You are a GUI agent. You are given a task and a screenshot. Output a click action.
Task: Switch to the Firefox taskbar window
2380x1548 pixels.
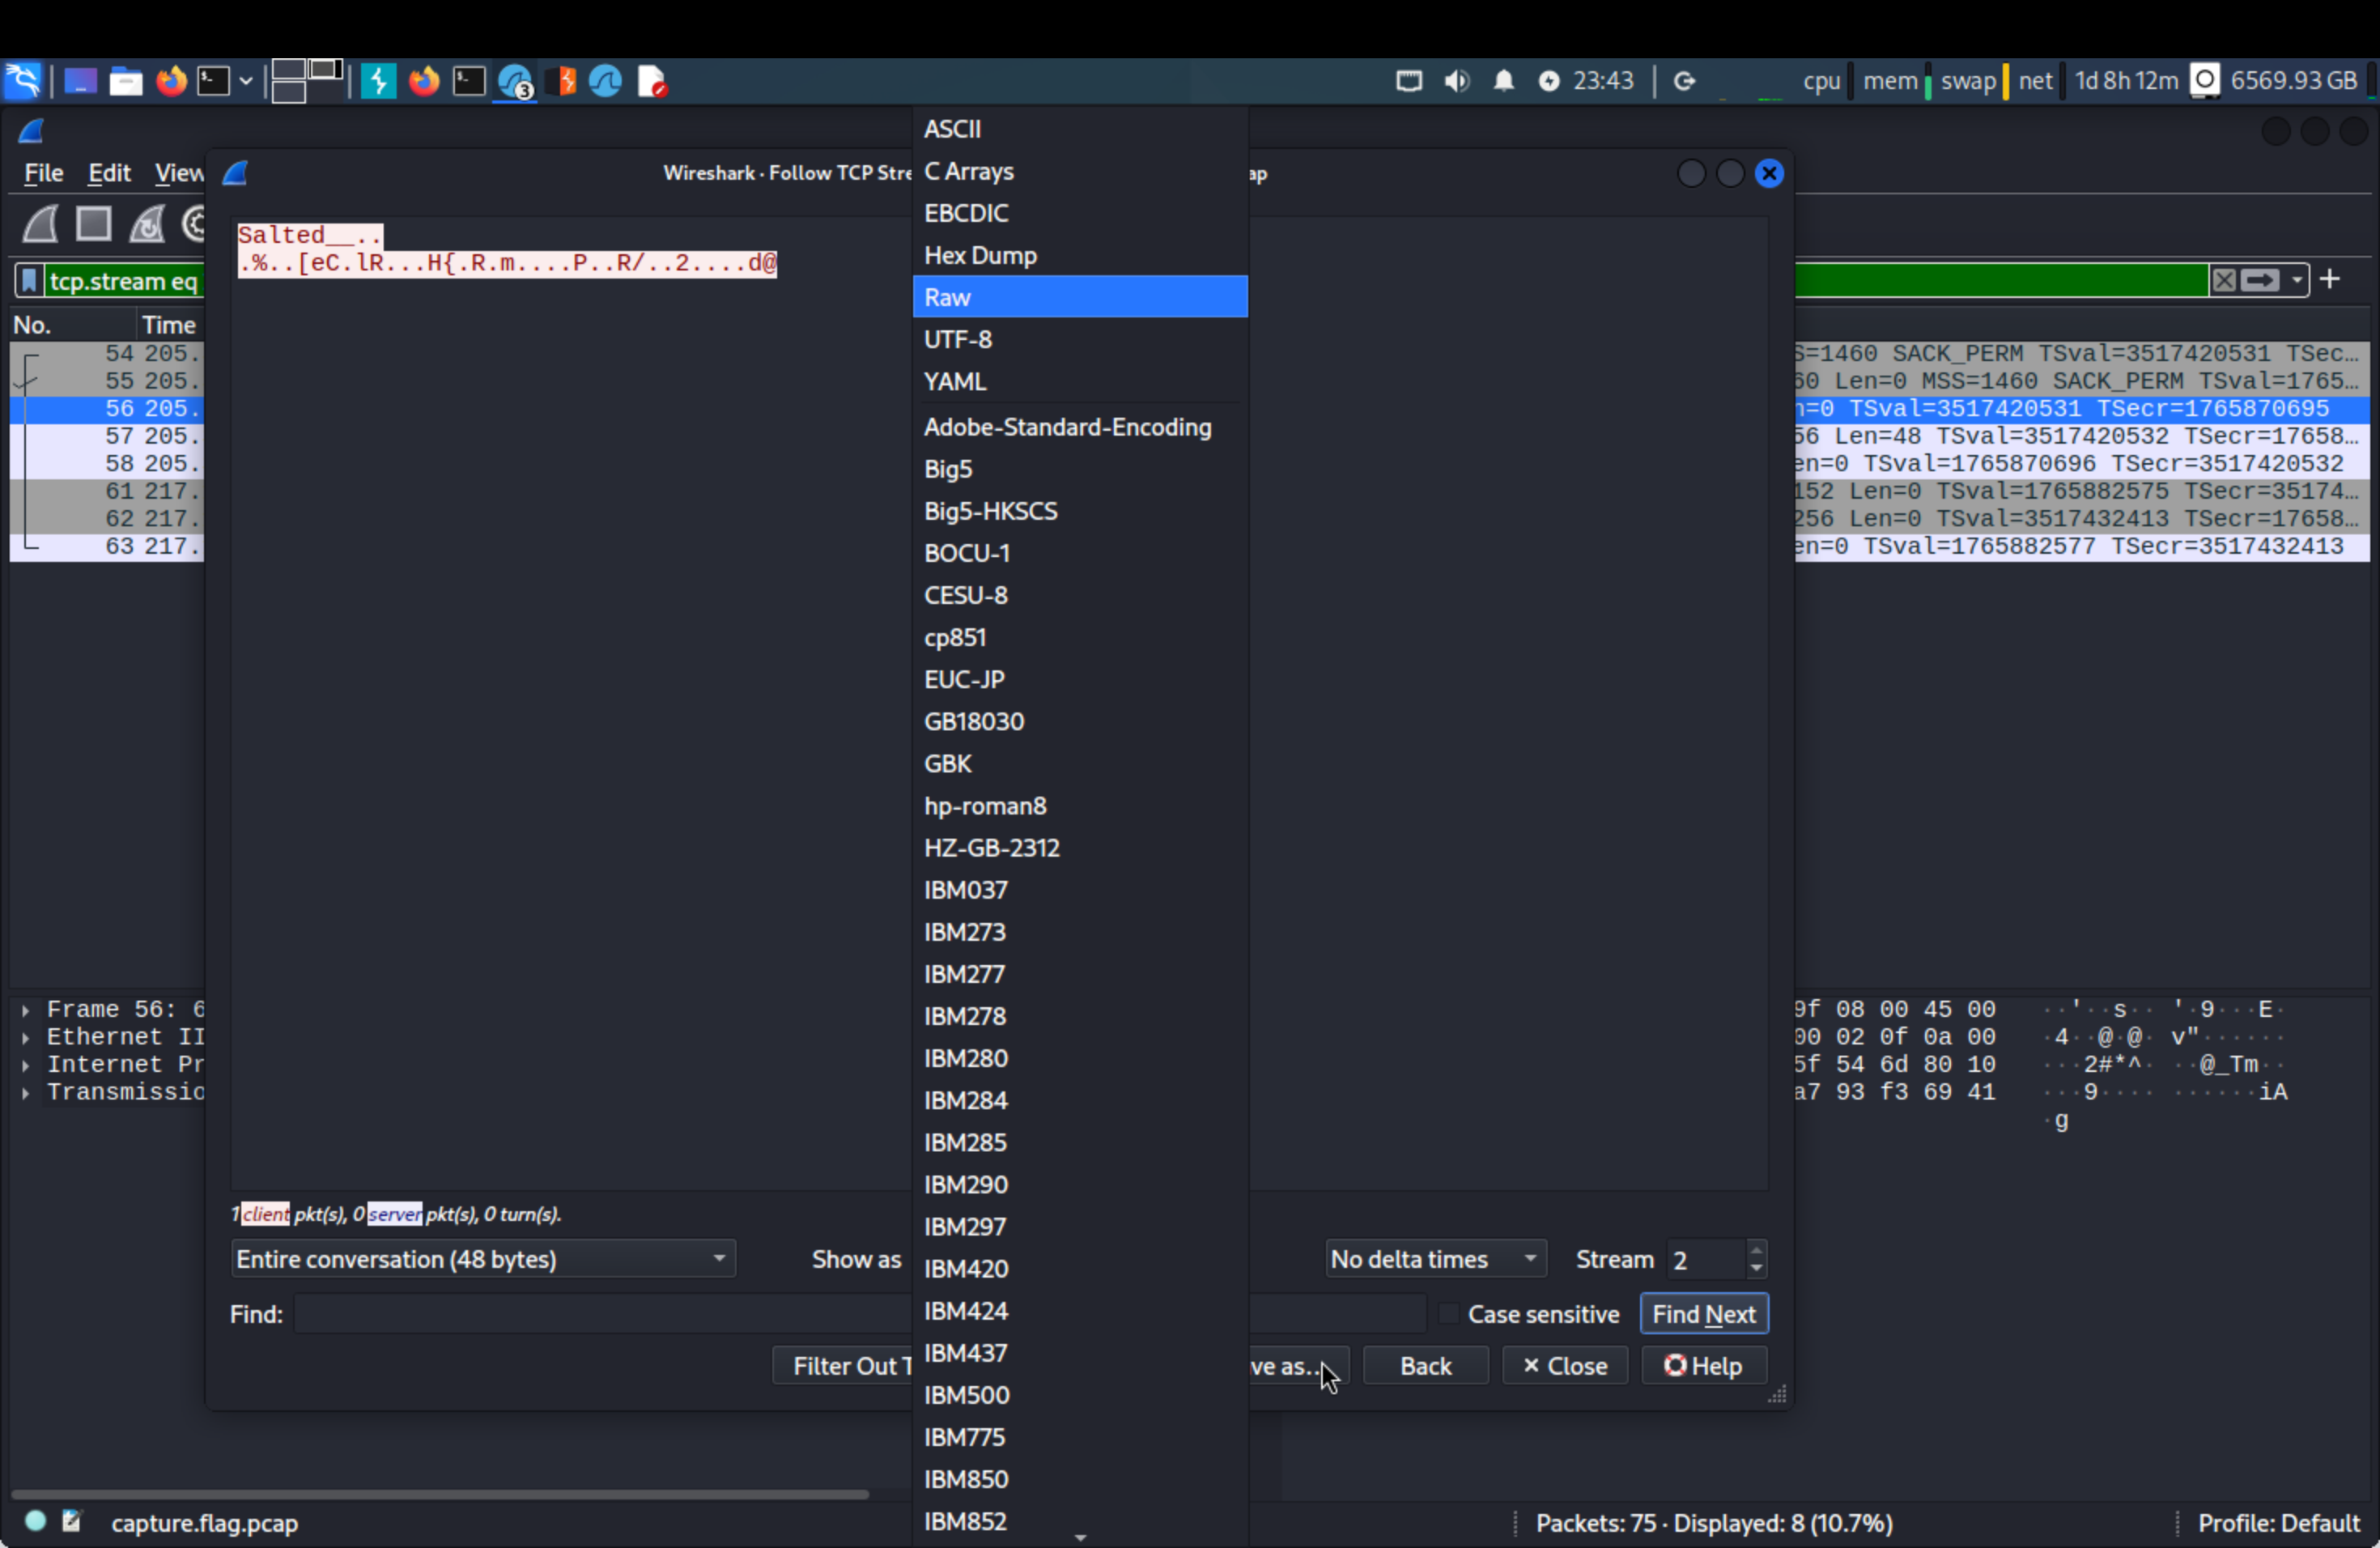pyautogui.click(x=424, y=81)
